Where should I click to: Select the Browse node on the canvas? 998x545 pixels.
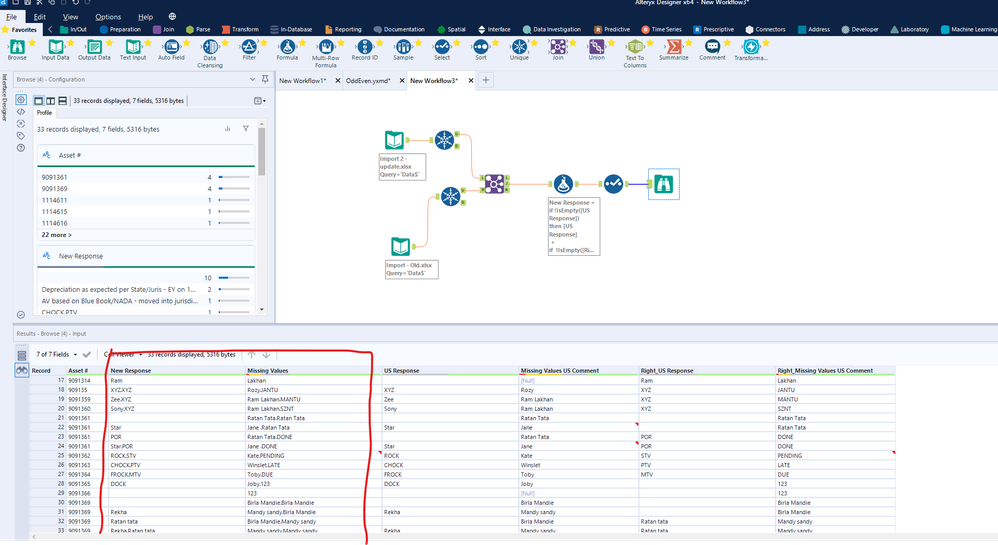tap(664, 184)
